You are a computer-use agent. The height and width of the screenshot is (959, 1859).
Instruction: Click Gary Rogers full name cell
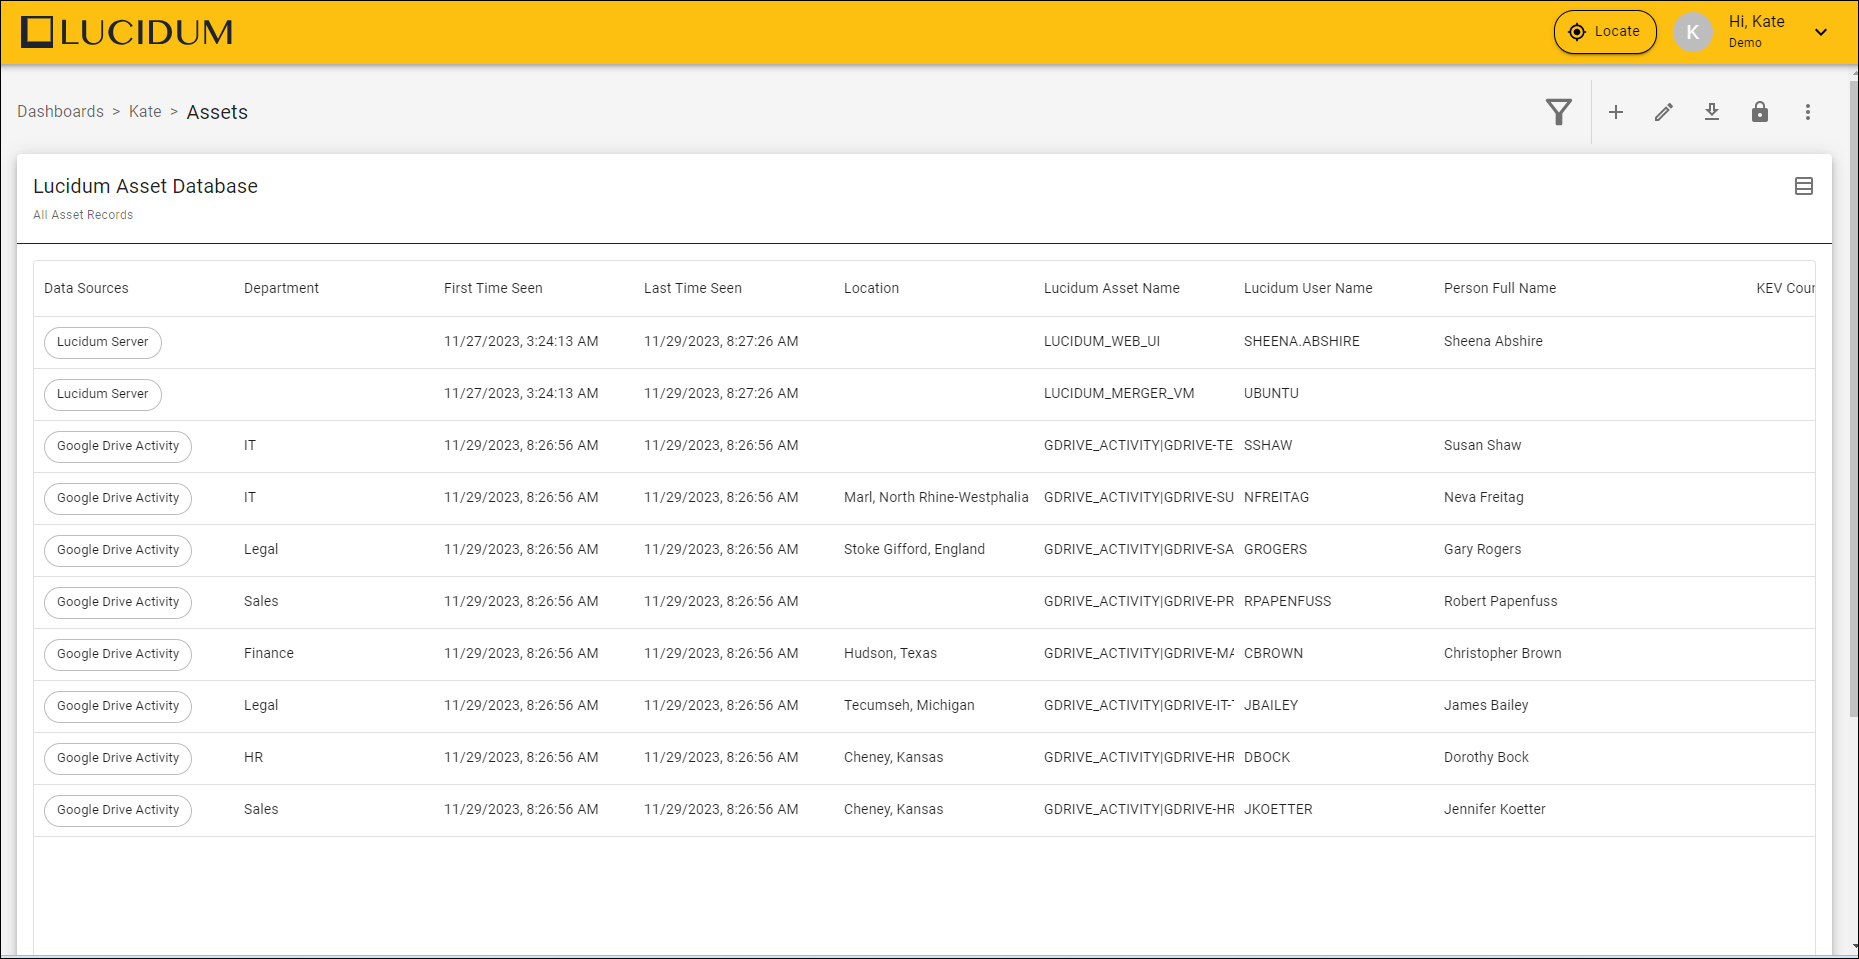coord(1482,549)
